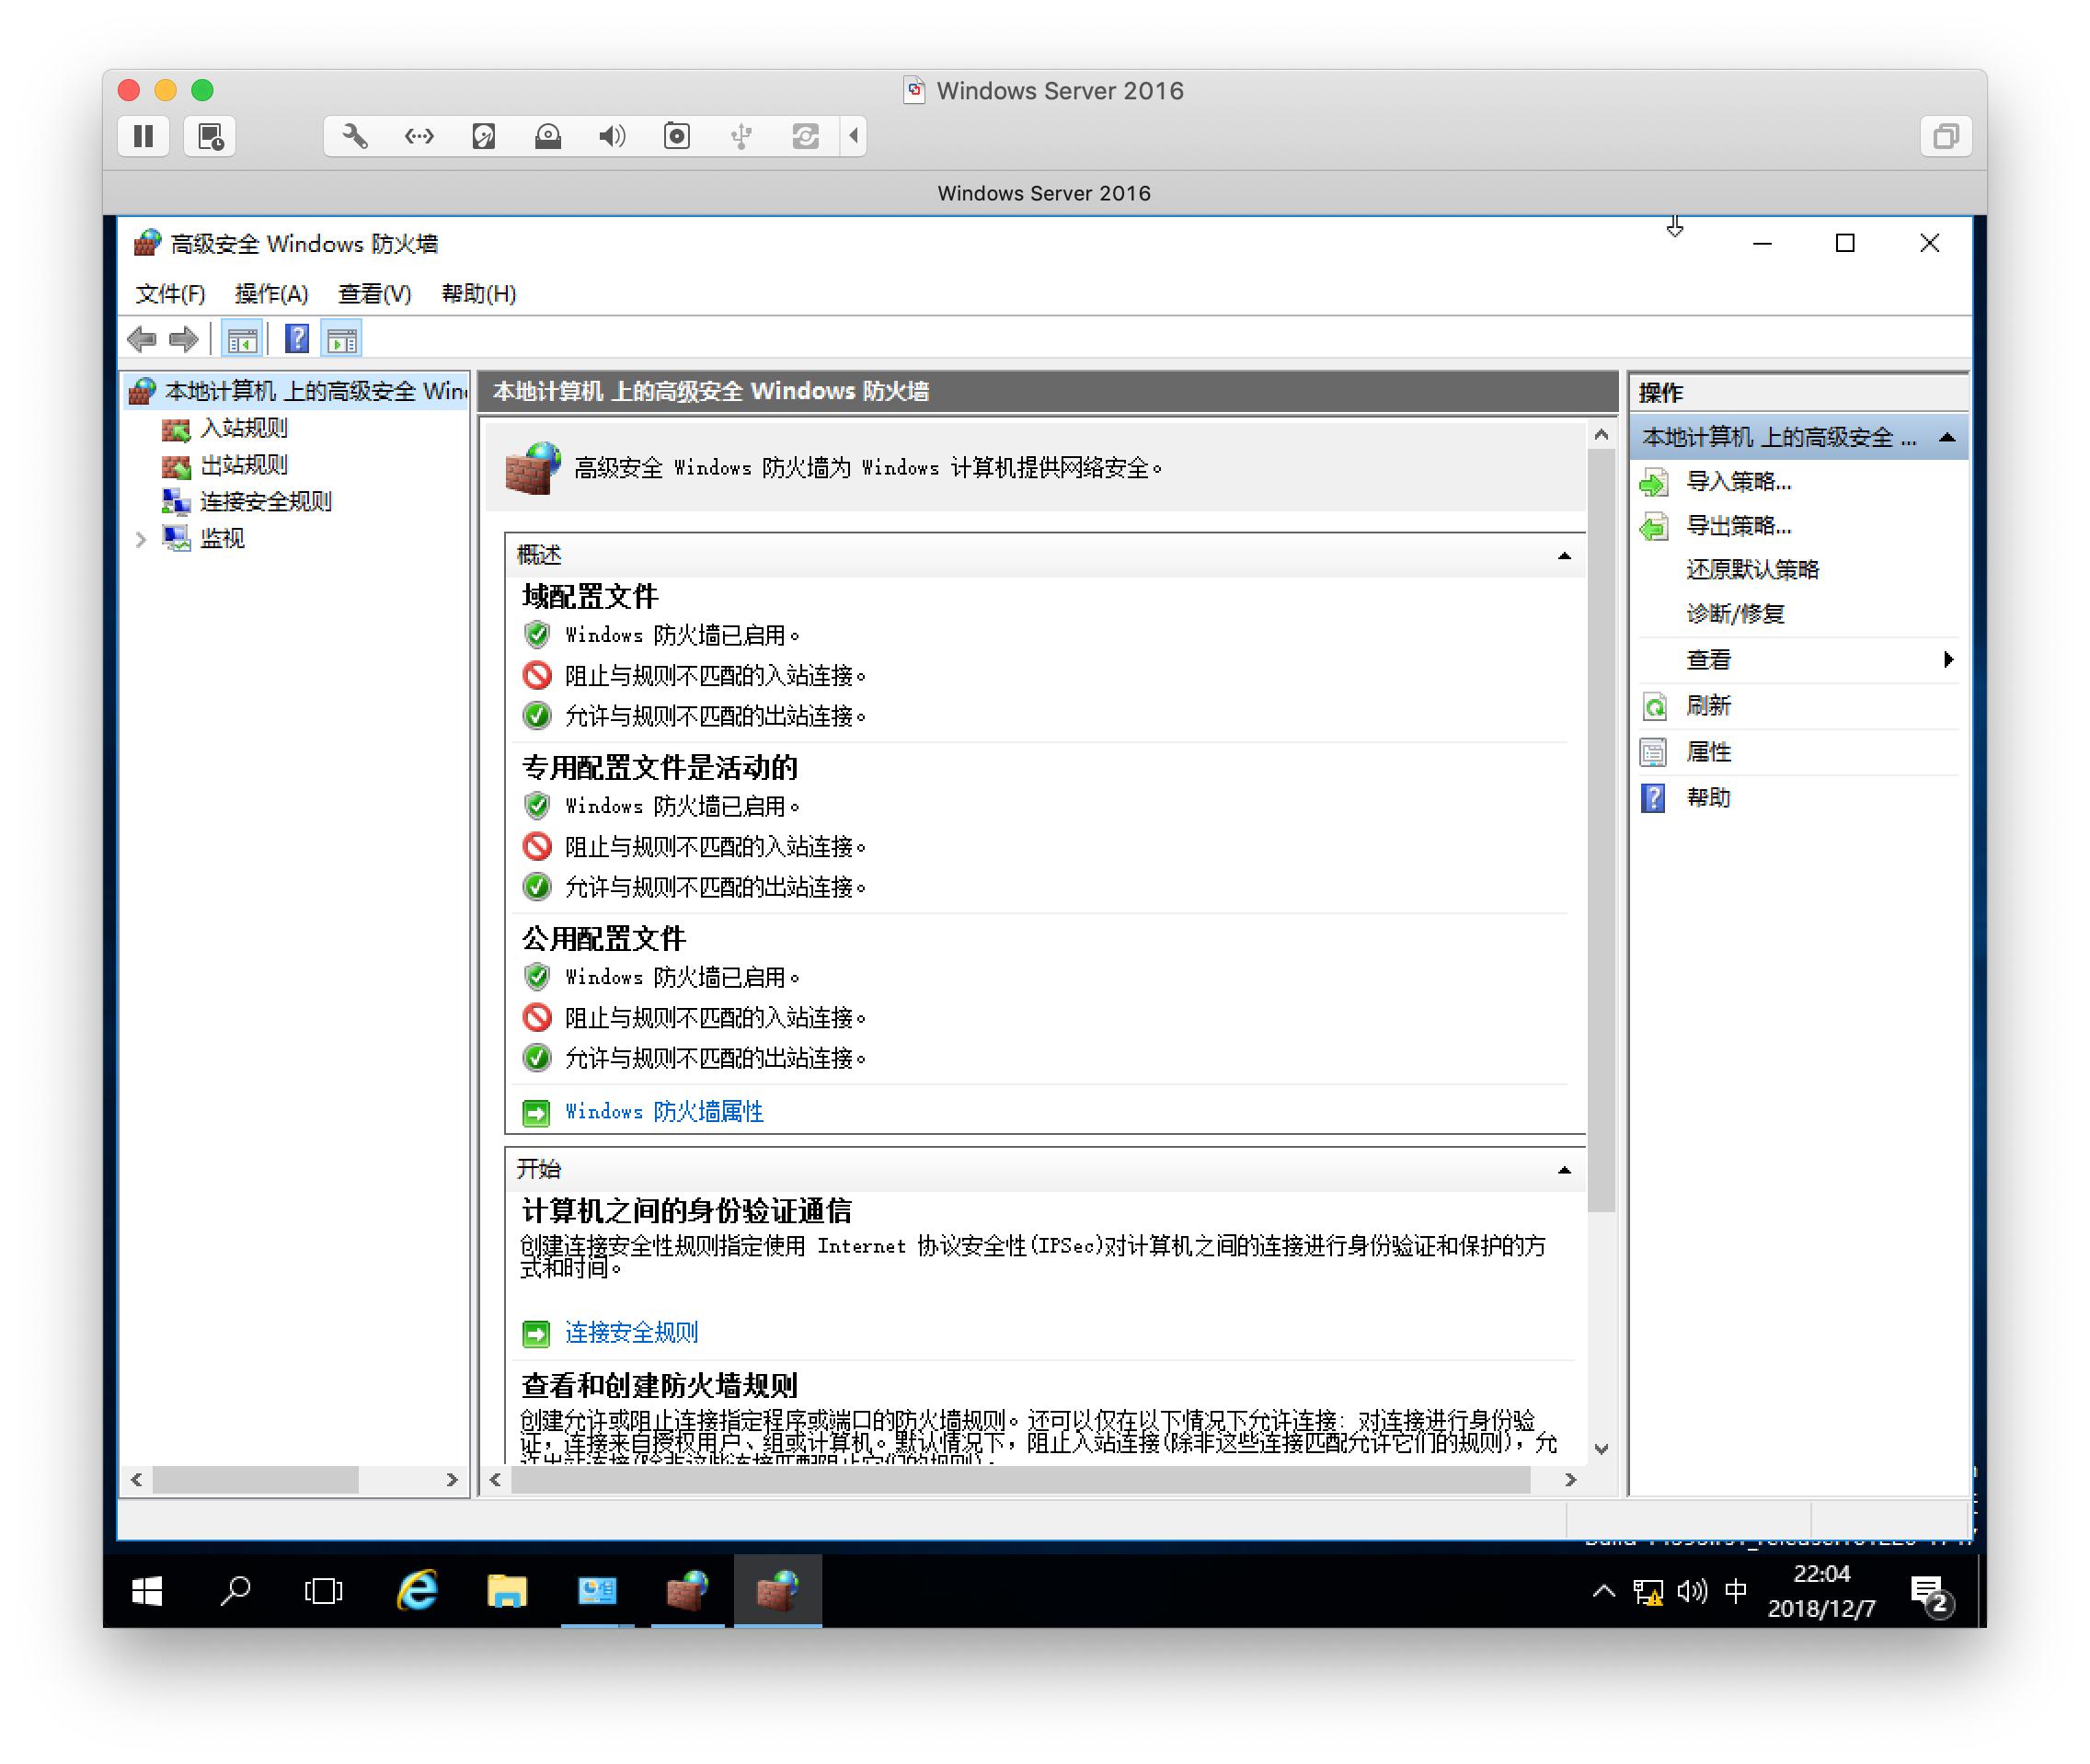
Task: Click the Back navigation arrow in the console toolbar
Action: (143, 340)
